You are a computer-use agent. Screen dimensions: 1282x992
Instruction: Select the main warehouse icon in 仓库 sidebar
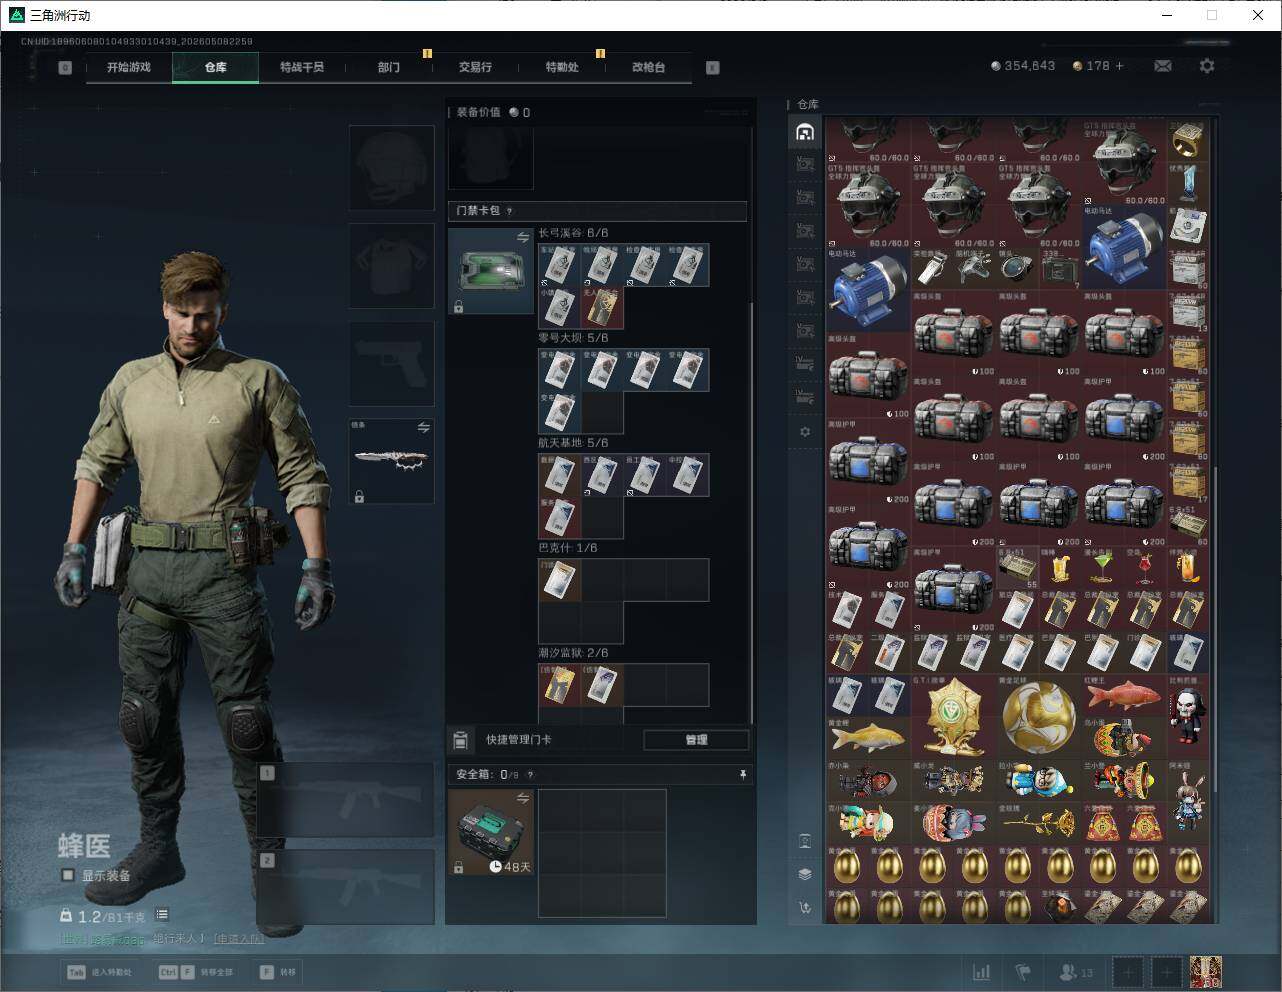click(x=805, y=132)
